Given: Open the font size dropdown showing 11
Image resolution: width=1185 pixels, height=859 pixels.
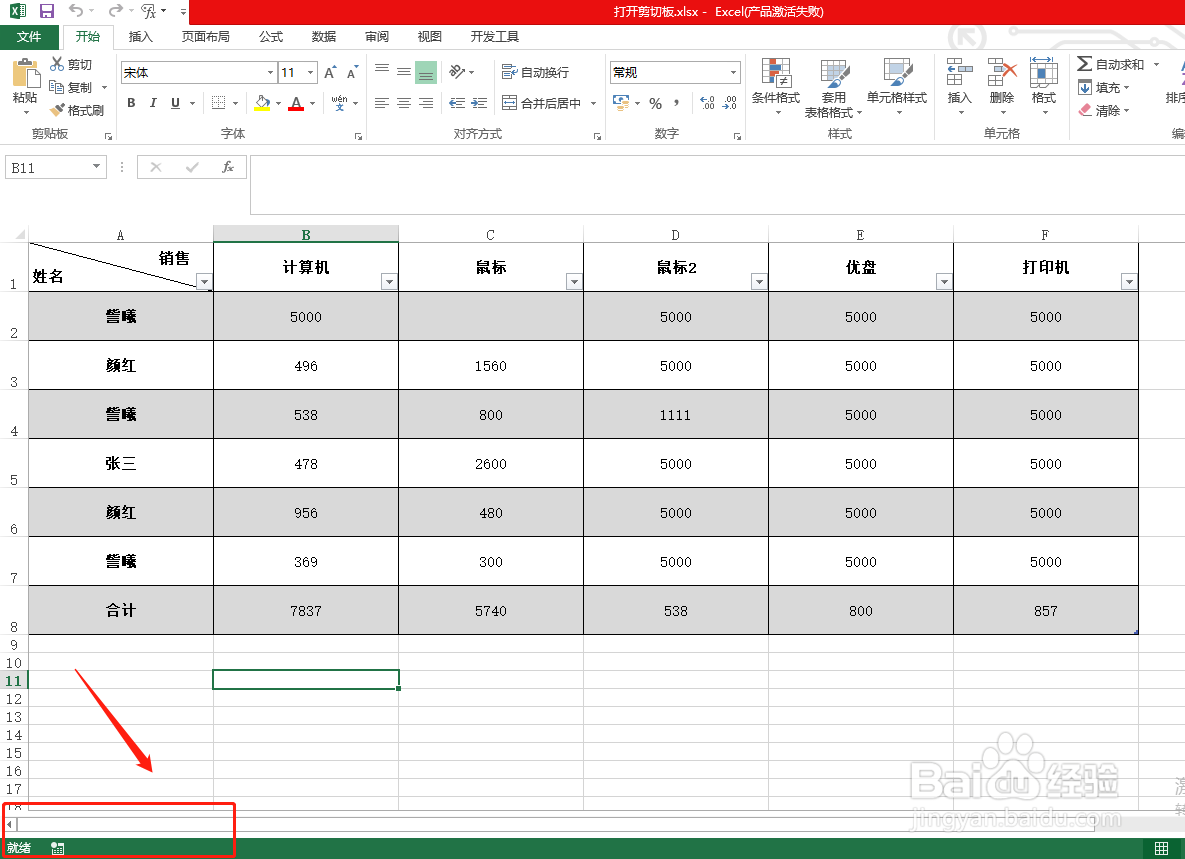Looking at the screenshot, I should pos(311,73).
